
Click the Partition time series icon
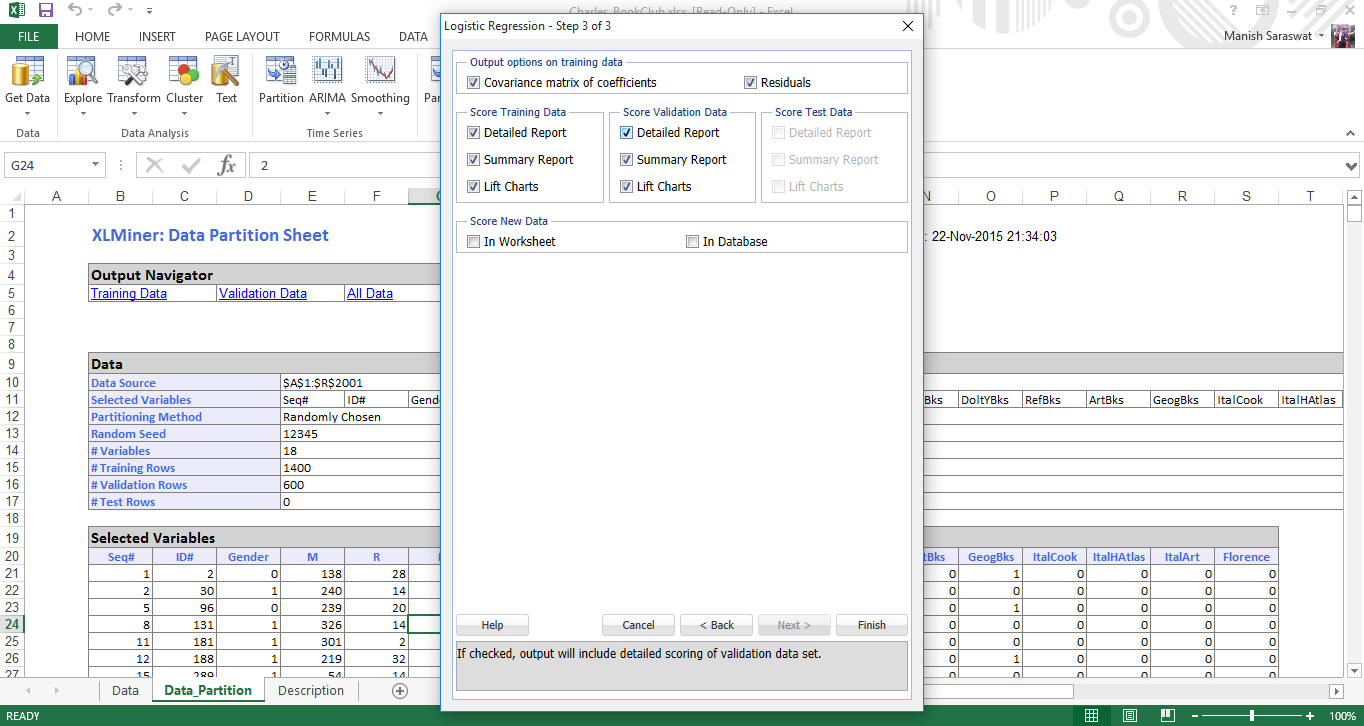coord(281,75)
